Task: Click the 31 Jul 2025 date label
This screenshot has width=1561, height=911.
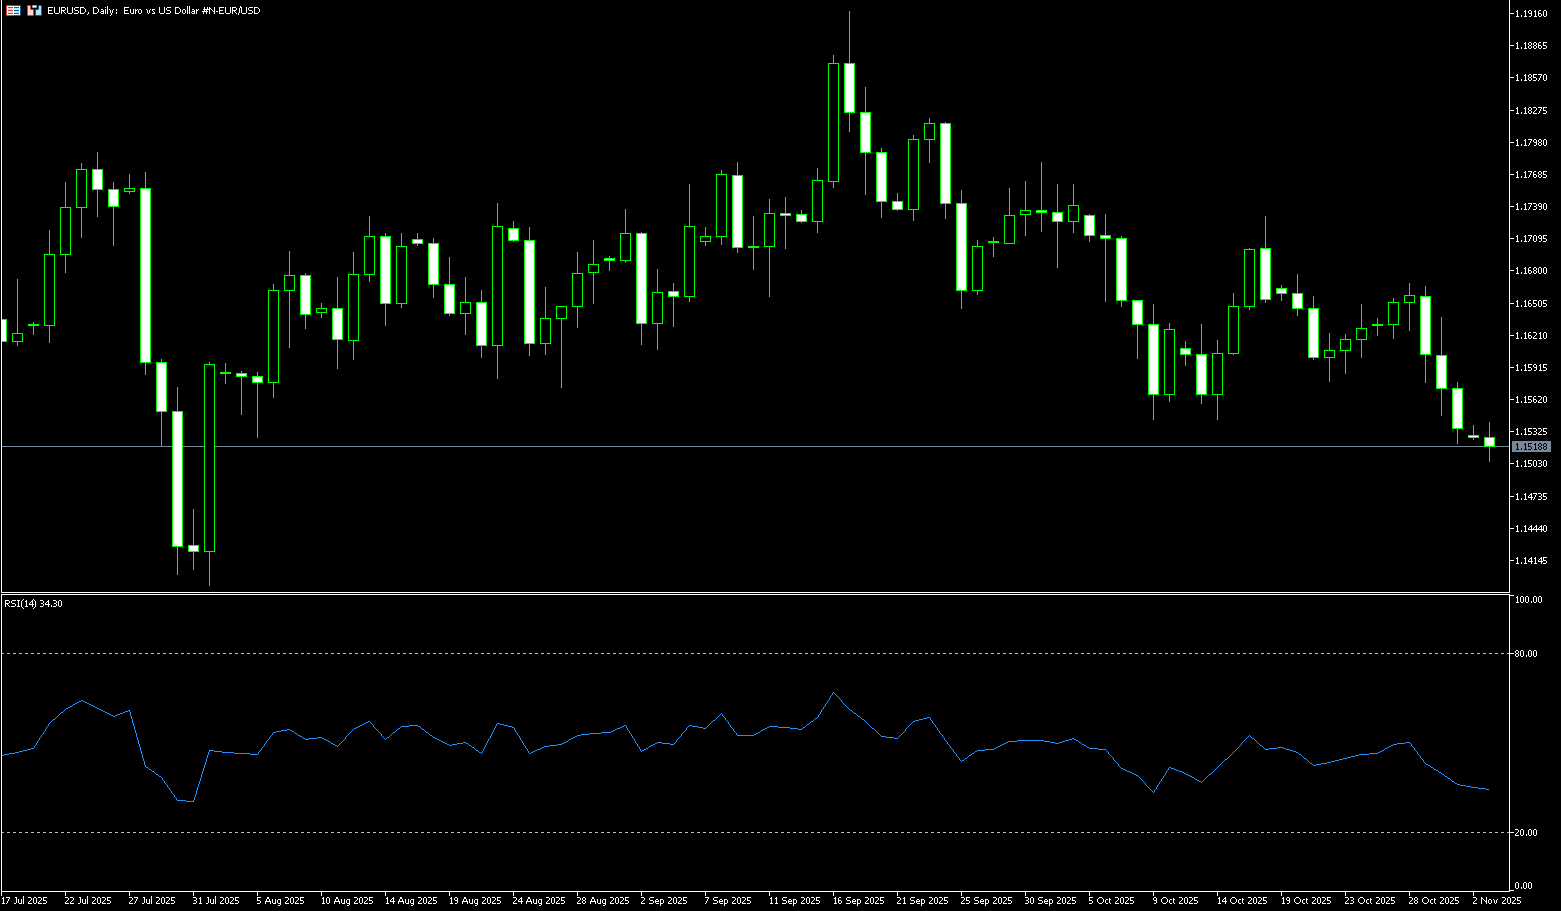Action: [x=216, y=901]
